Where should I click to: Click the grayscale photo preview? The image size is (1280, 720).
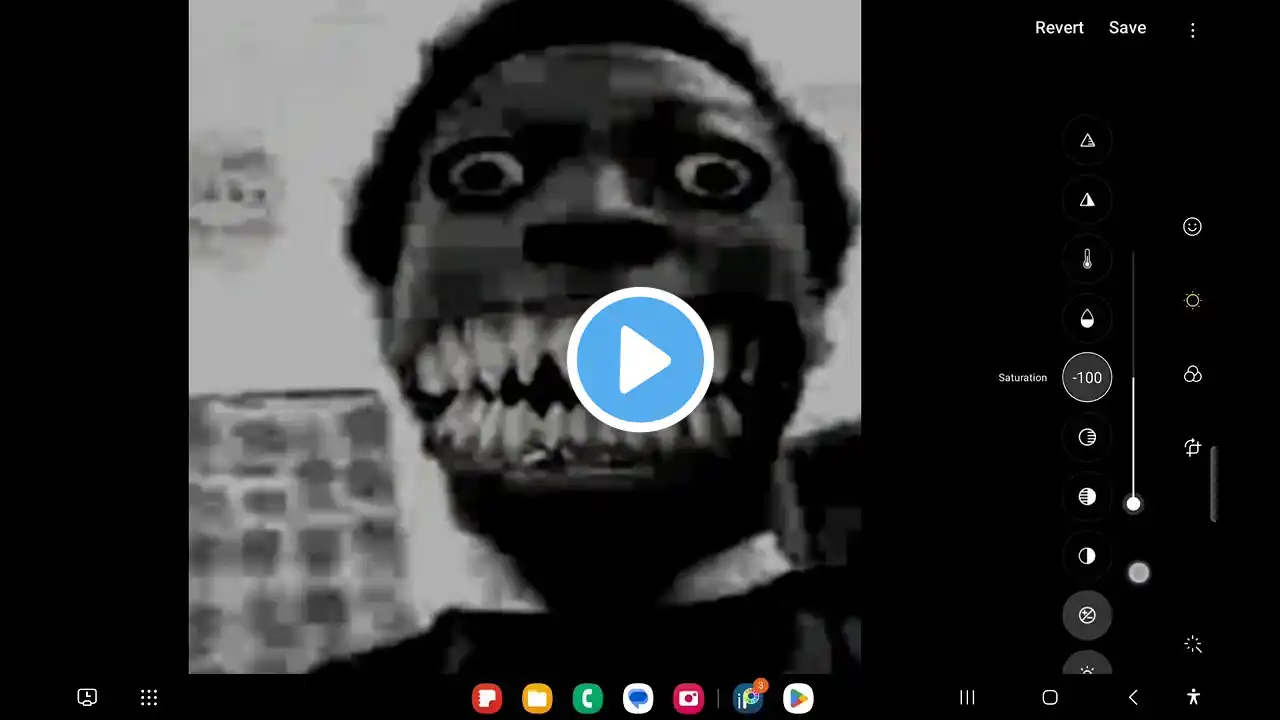pos(525,337)
